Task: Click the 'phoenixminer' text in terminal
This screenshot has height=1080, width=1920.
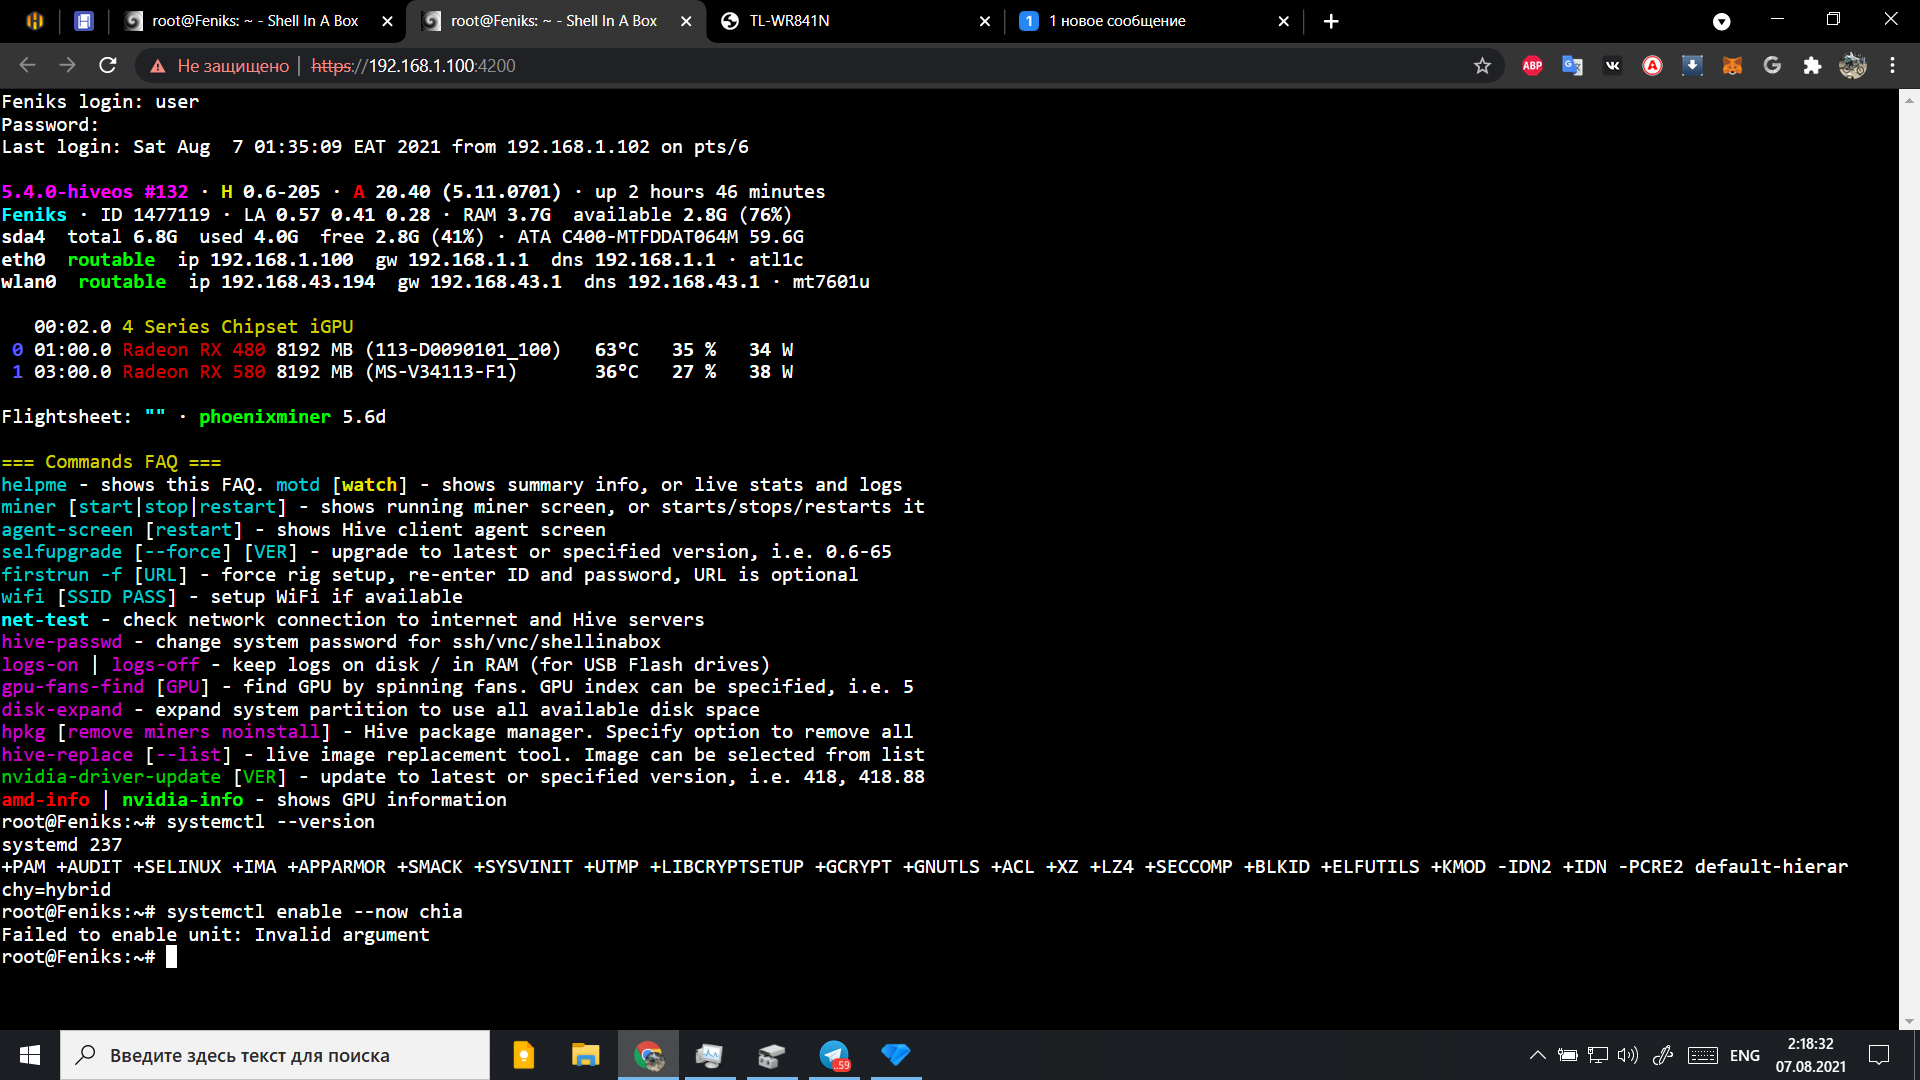Action: (264, 417)
